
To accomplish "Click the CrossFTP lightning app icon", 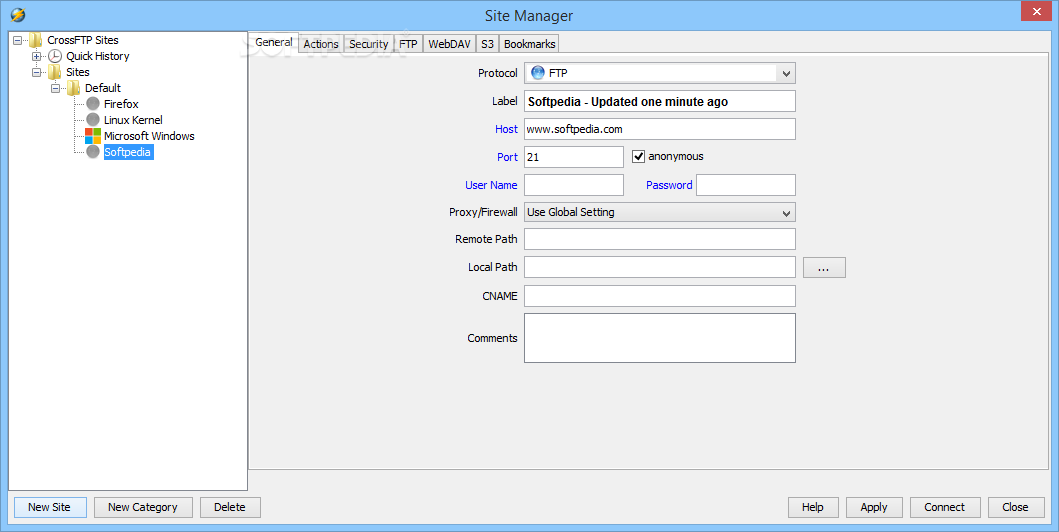I will pyautogui.click(x=18, y=15).
